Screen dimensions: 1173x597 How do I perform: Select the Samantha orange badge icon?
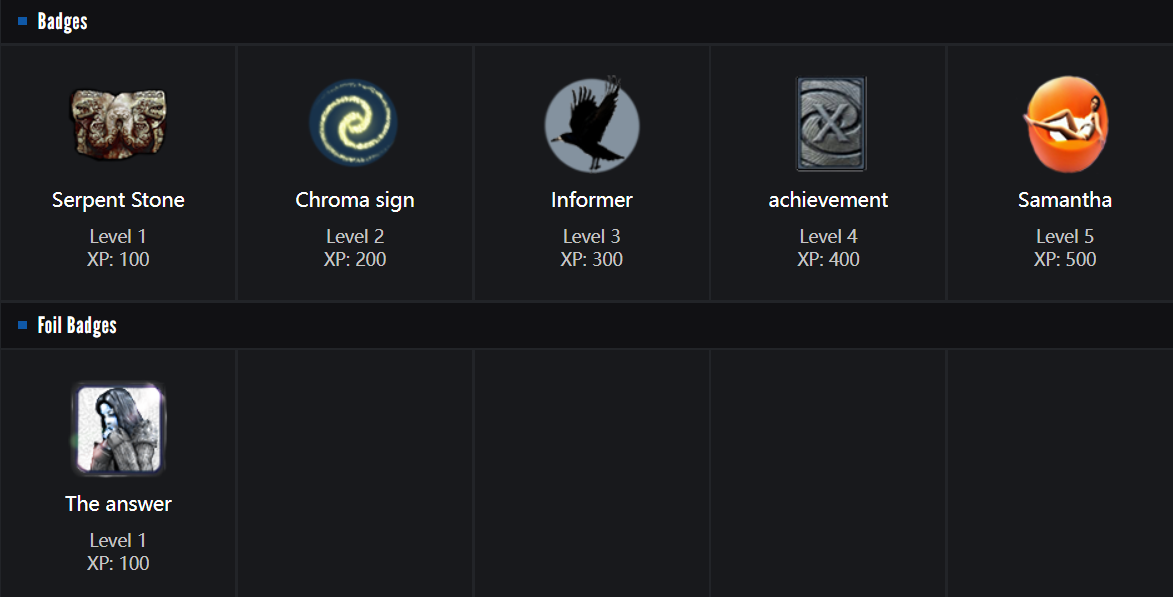[x=1066, y=124]
